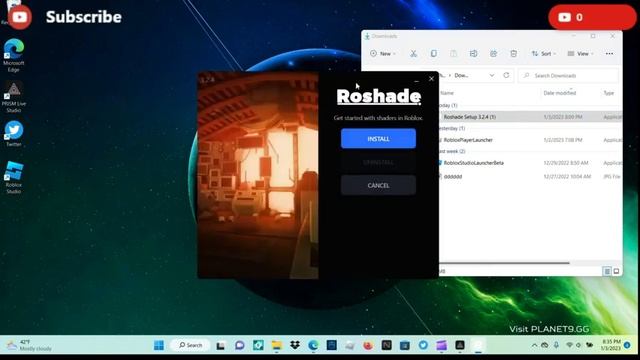
Task: Open the Windows Start menu
Action: (159, 345)
